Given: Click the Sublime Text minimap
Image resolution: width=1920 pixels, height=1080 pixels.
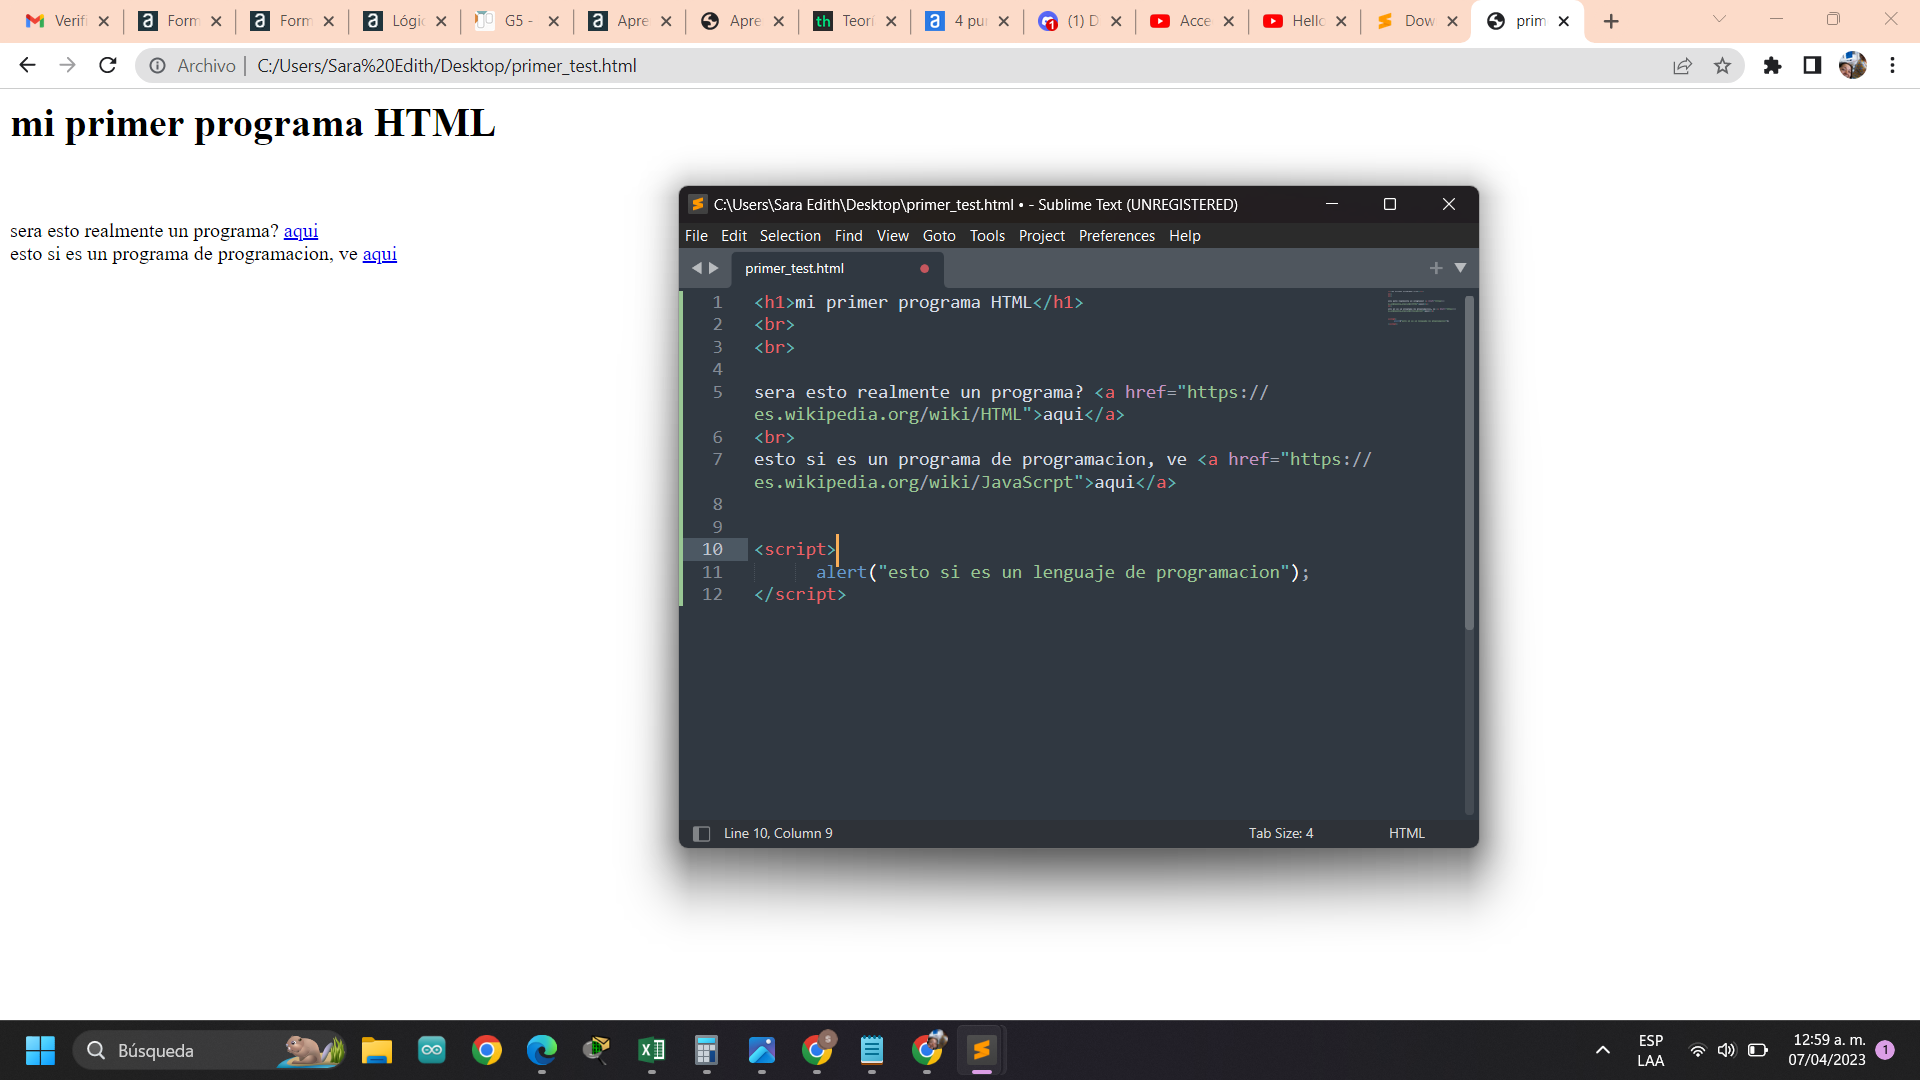Looking at the screenshot, I should [1420, 308].
